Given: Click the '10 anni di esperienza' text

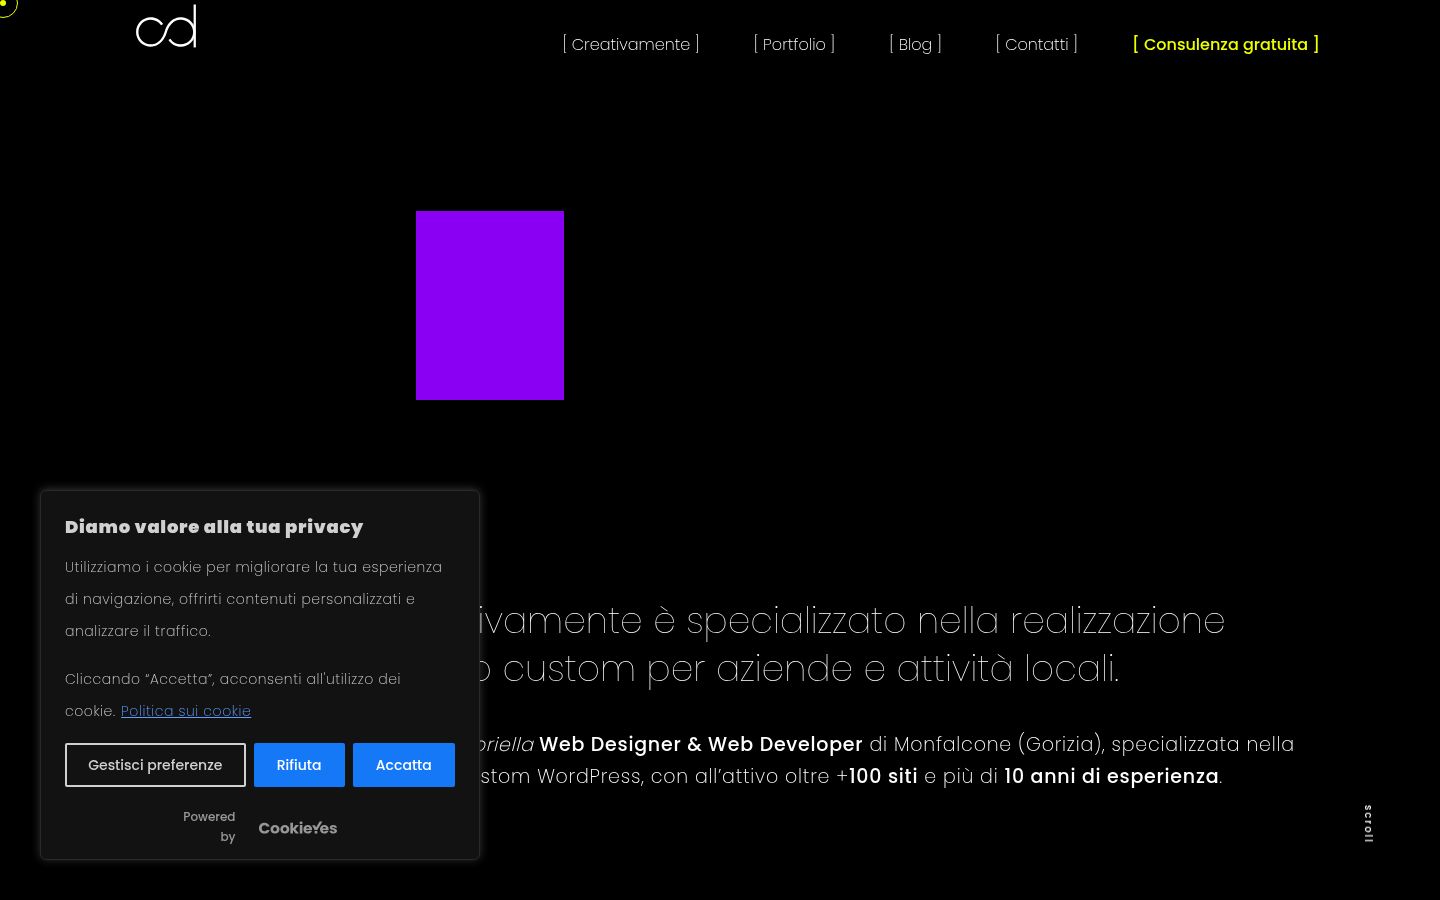Looking at the screenshot, I should point(1111,776).
